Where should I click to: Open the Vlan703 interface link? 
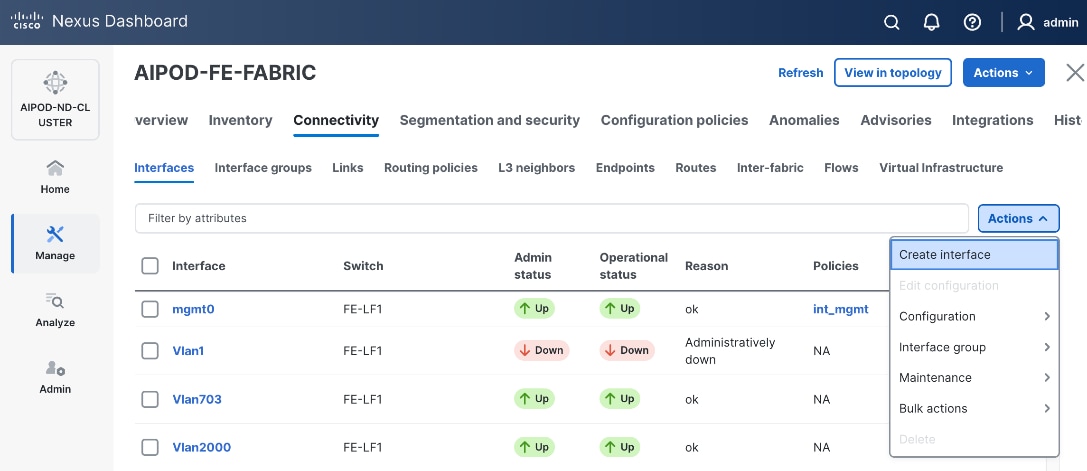pos(197,399)
